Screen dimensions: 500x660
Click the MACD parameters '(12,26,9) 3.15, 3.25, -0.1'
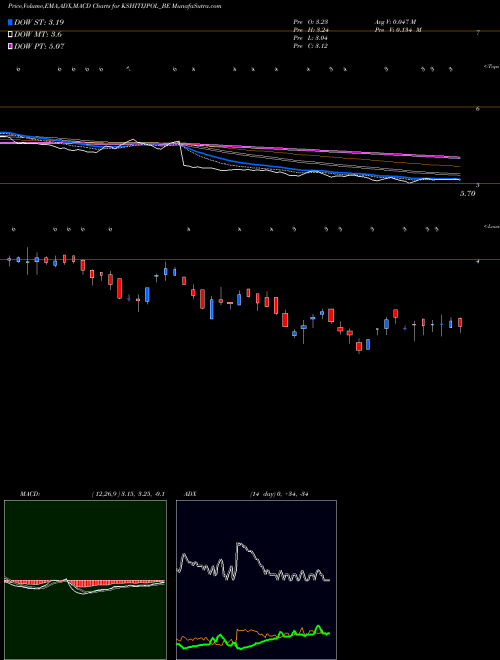click(128, 494)
